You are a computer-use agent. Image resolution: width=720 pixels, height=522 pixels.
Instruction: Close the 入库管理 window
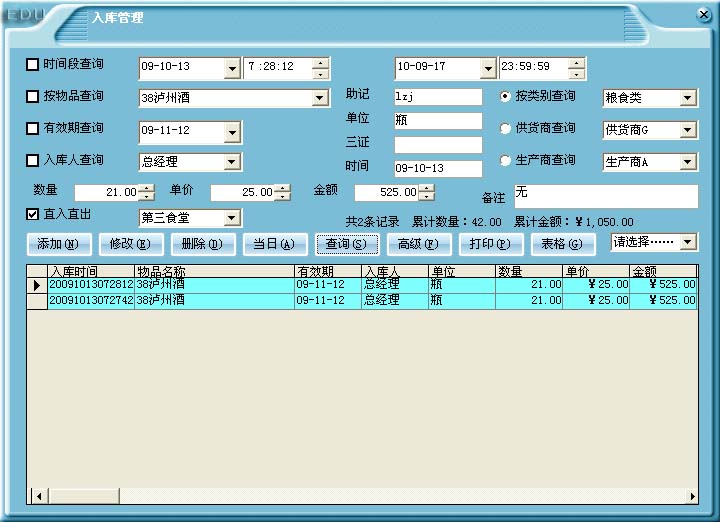[x=703, y=15]
